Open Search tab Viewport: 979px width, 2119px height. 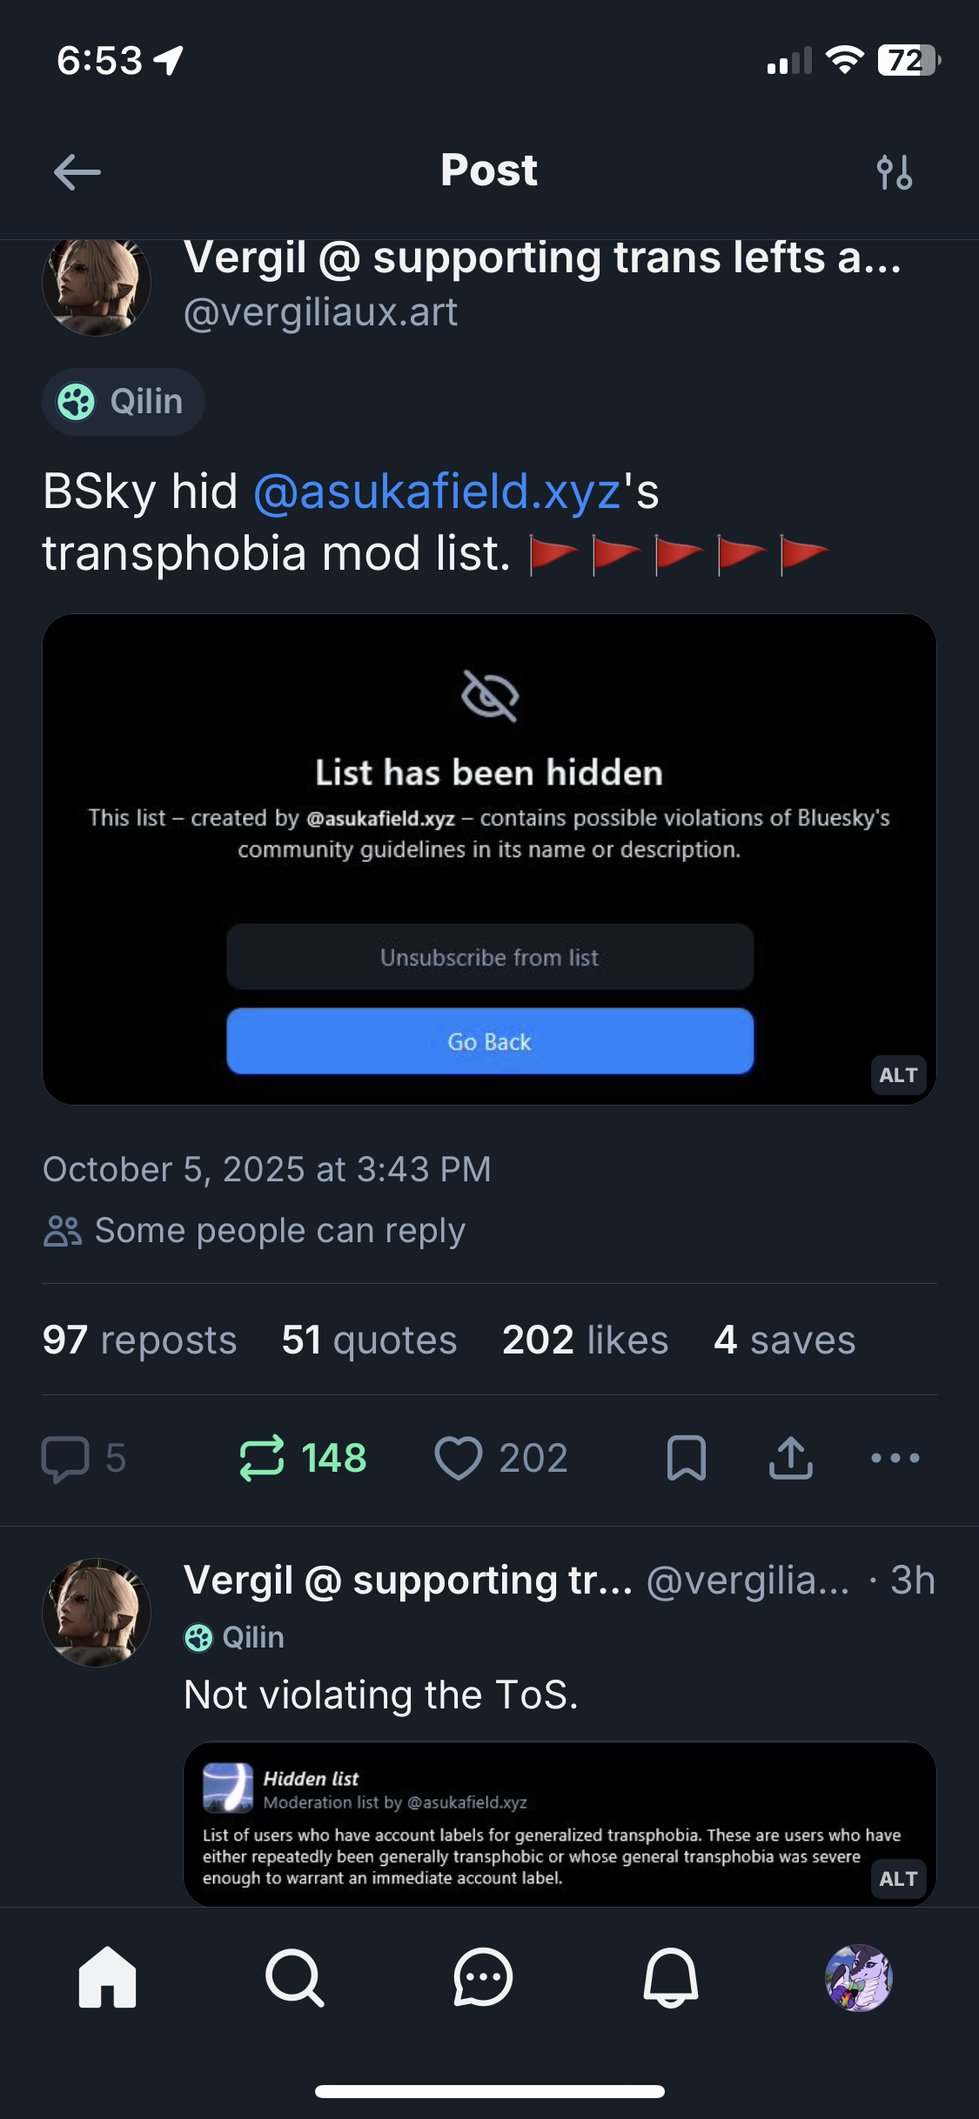[294, 1977]
